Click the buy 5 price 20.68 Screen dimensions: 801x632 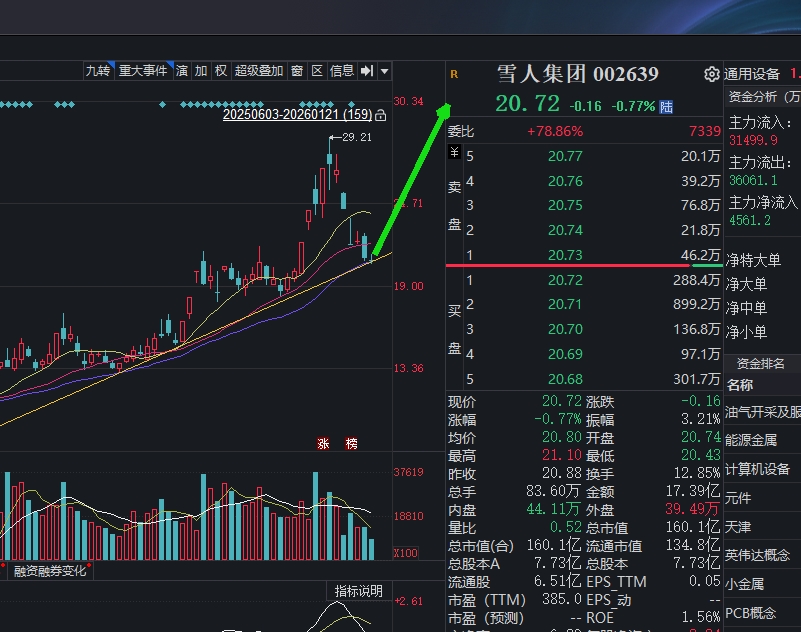565,379
